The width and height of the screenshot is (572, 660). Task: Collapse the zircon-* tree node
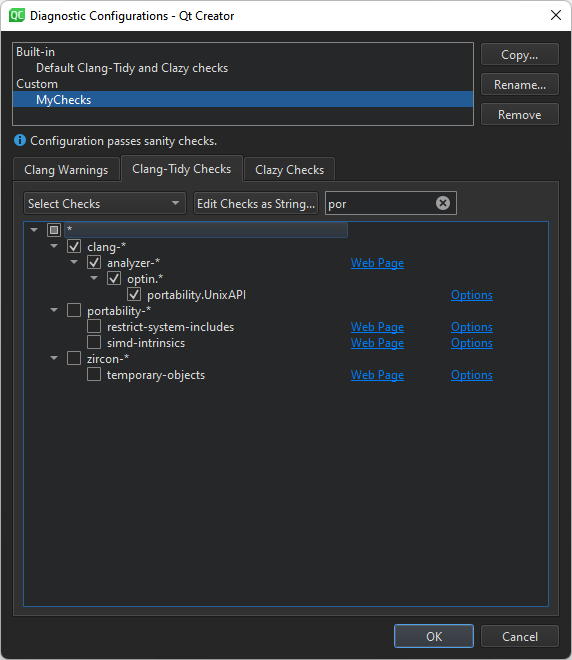pos(54,358)
